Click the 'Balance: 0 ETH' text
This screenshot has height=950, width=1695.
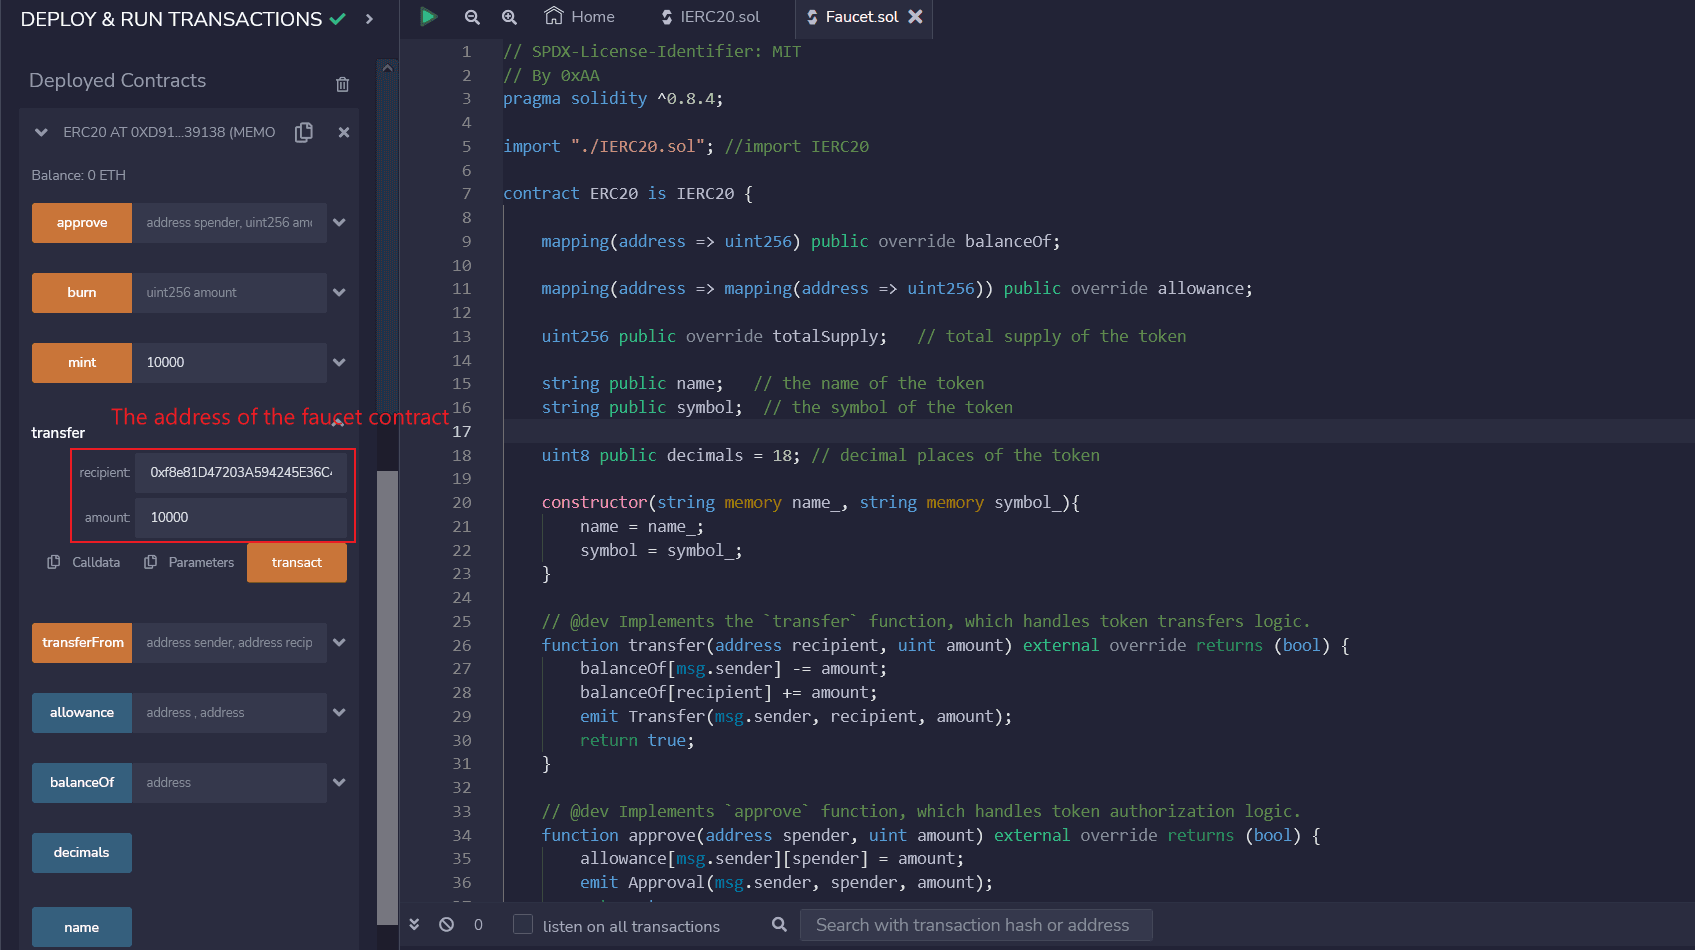(78, 175)
